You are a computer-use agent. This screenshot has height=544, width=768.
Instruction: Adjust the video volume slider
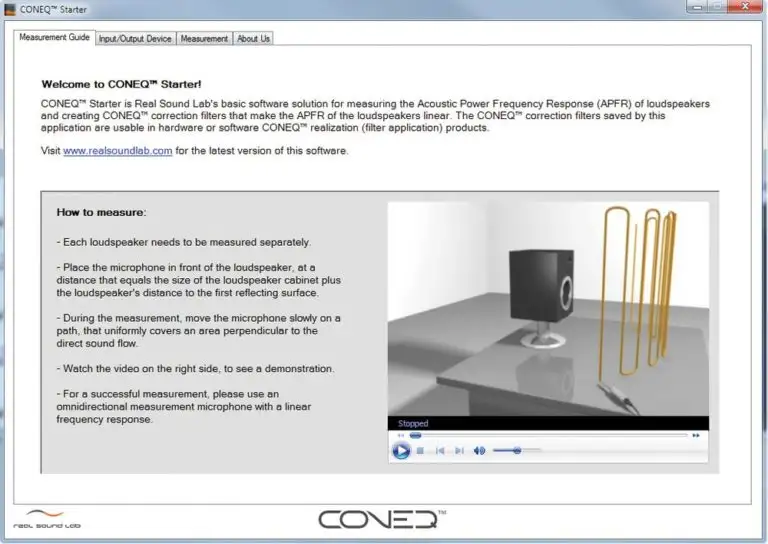point(517,450)
